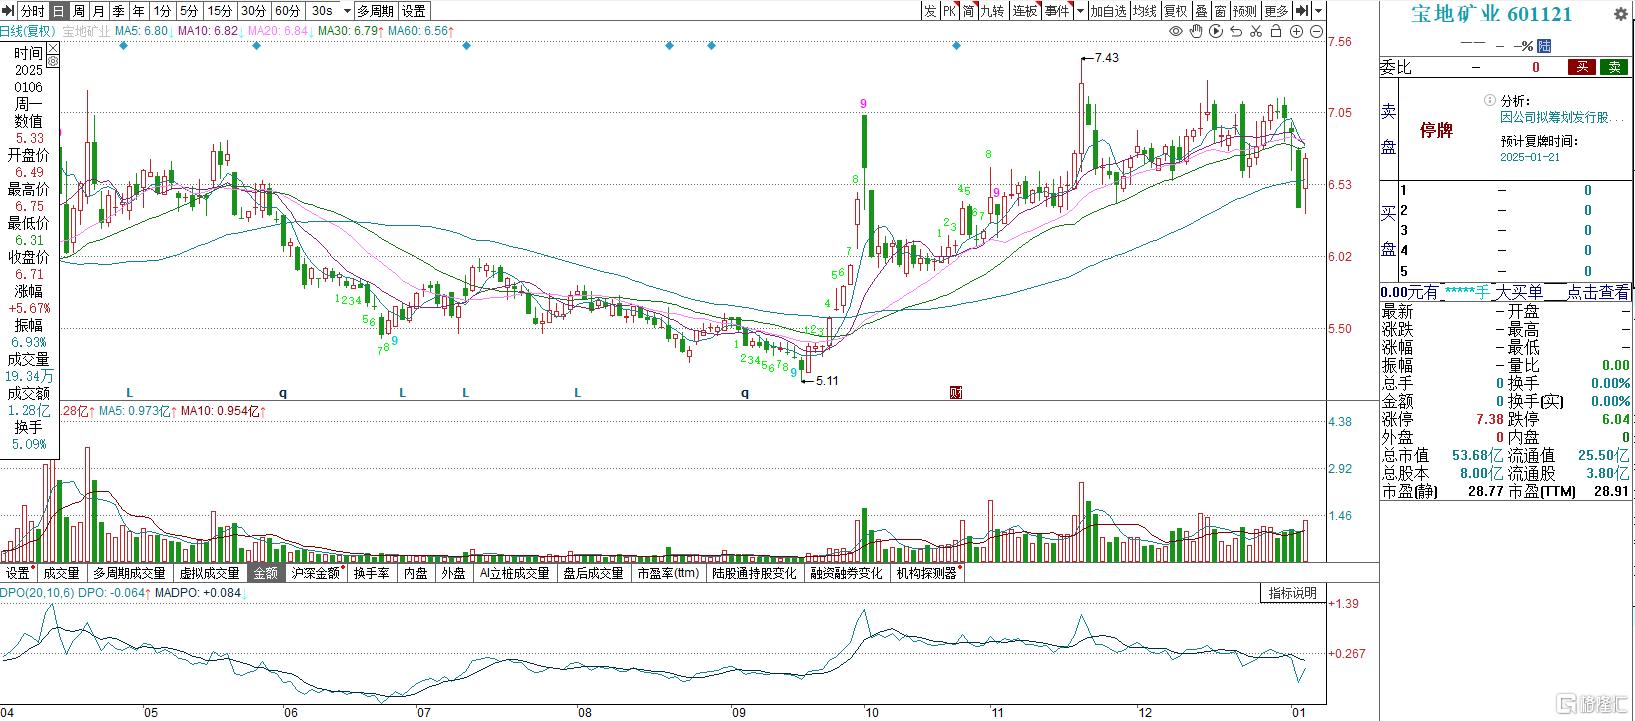Select the 虚拟成交量 tab

[209, 573]
